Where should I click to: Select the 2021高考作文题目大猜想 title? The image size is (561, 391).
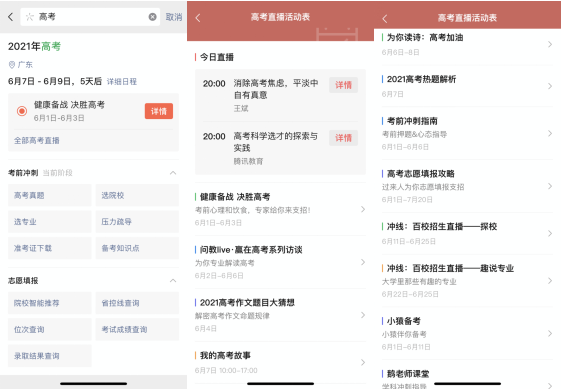coord(247,303)
